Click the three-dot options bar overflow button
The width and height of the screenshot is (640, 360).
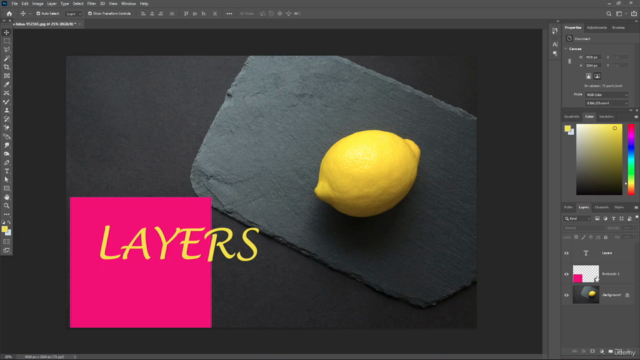[x=229, y=13]
